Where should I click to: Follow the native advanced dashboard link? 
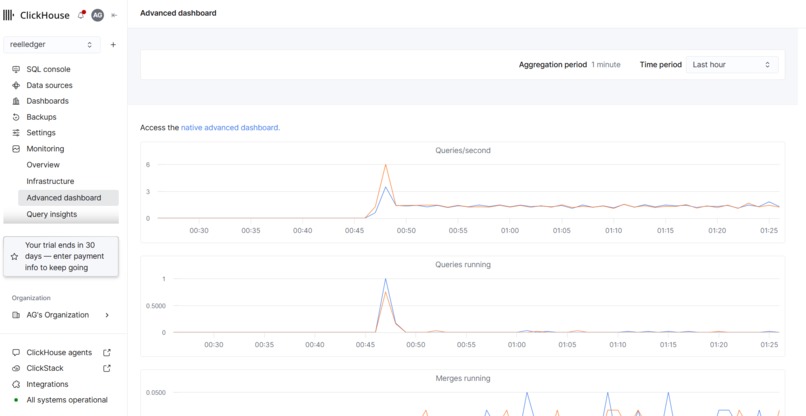click(x=230, y=128)
